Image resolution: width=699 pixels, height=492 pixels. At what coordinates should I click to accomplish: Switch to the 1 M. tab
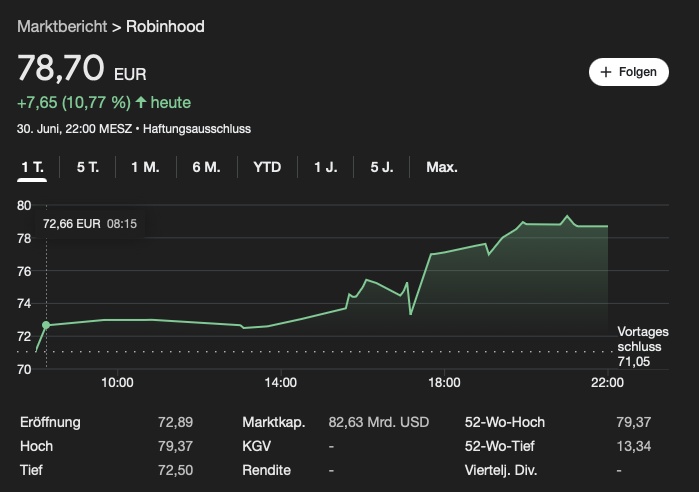pyautogui.click(x=145, y=167)
